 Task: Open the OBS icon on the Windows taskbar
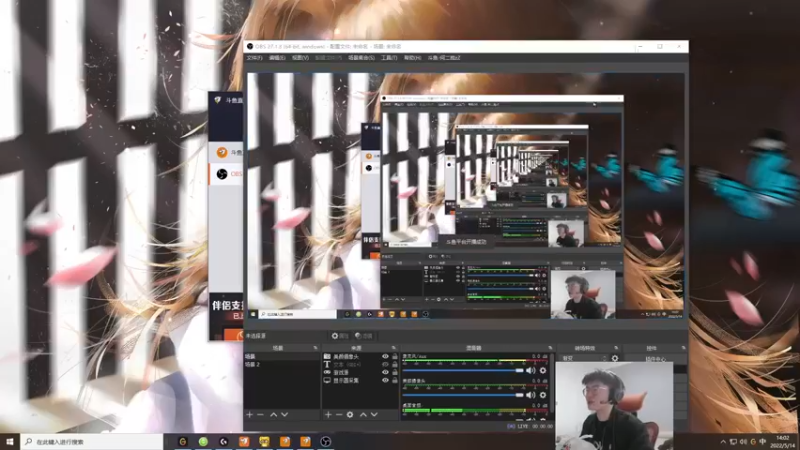(x=326, y=441)
